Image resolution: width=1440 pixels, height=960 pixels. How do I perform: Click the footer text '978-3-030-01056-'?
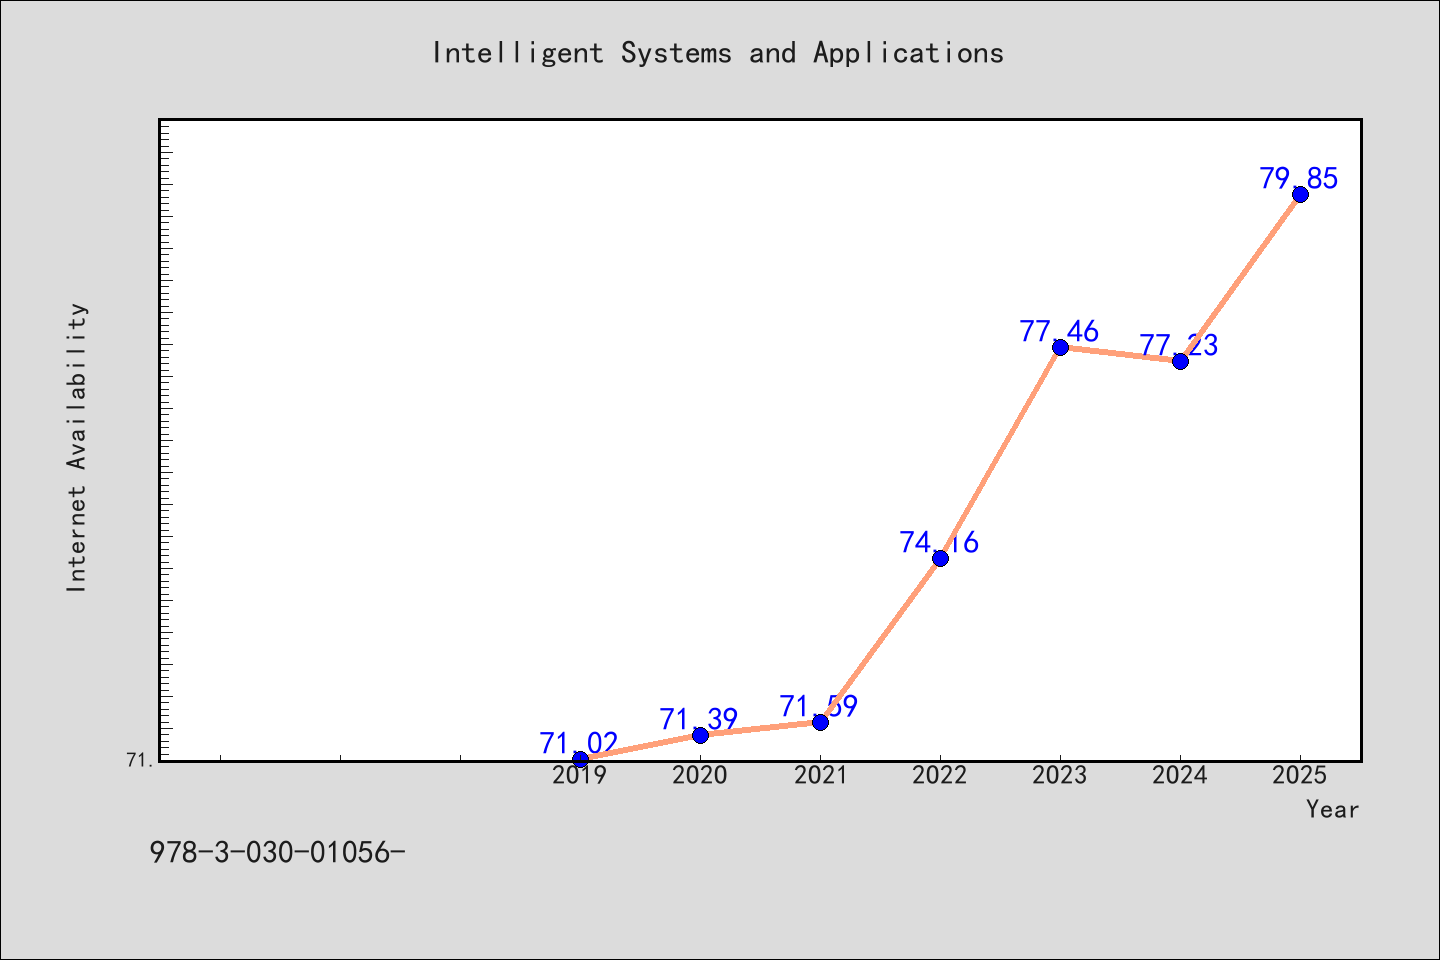coord(277,852)
